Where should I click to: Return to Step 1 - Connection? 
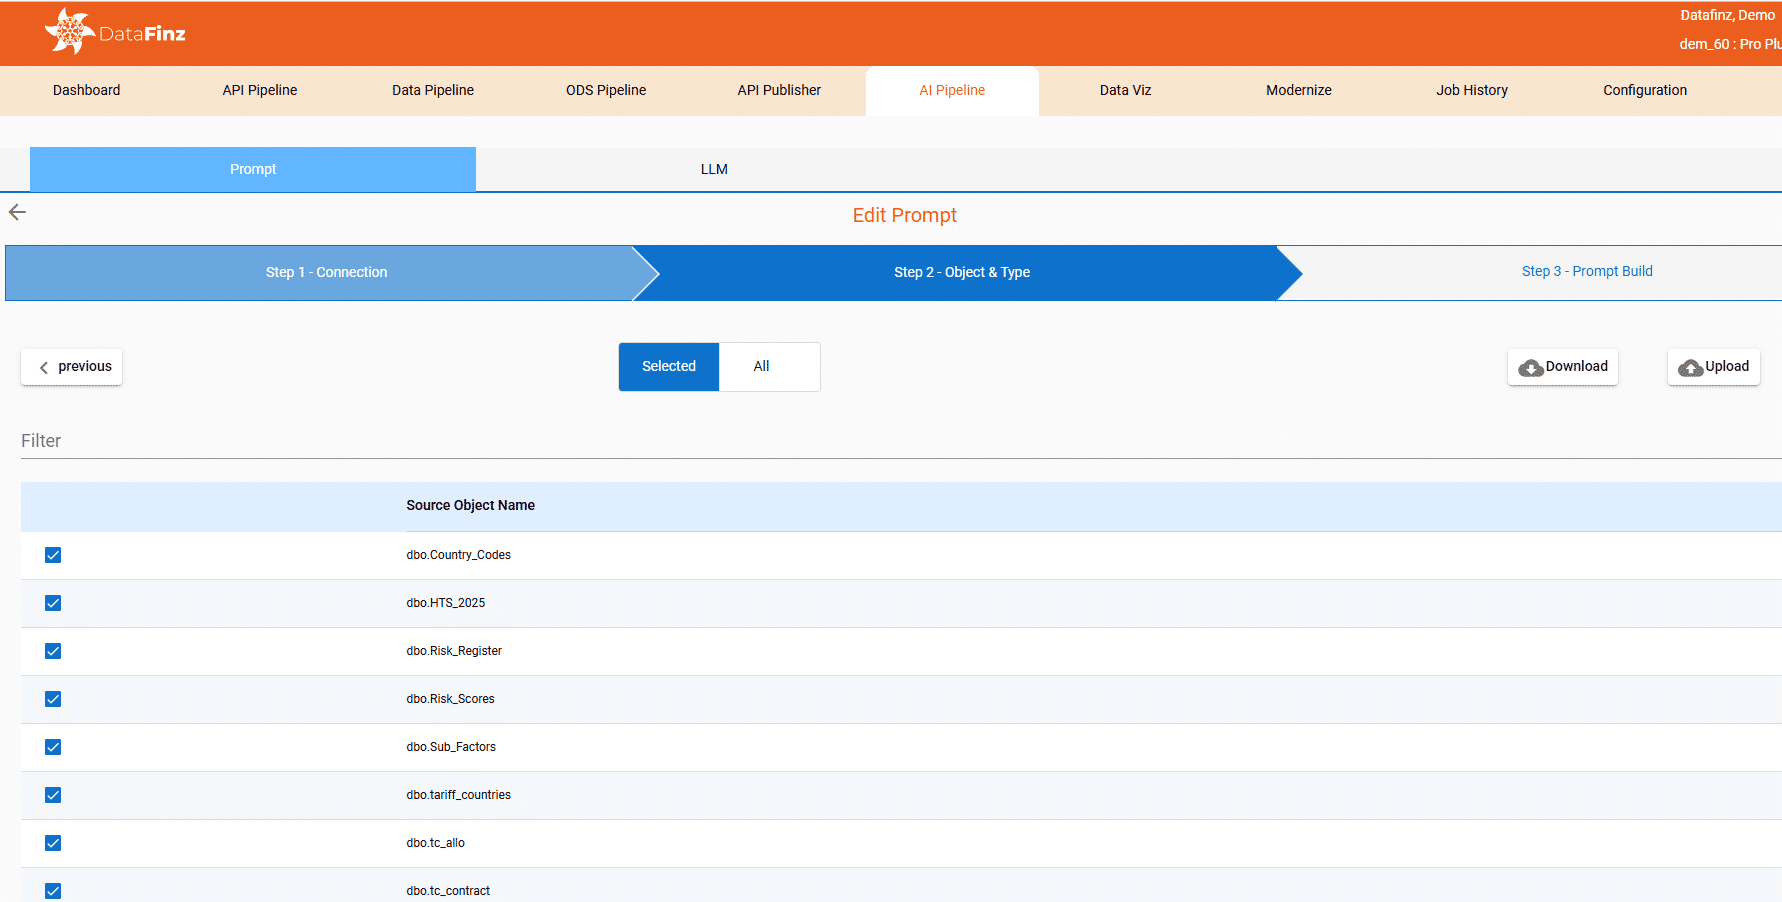(x=326, y=272)
